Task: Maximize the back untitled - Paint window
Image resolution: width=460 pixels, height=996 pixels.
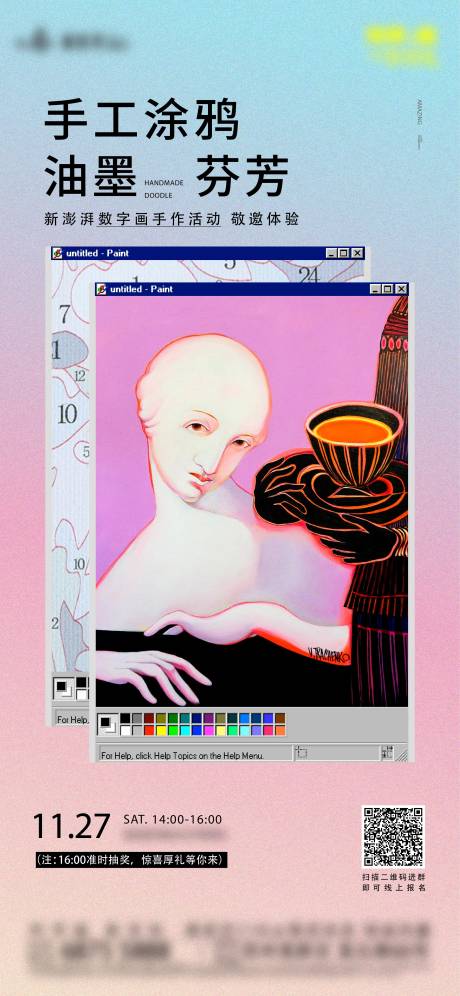Action: [343, 253]
